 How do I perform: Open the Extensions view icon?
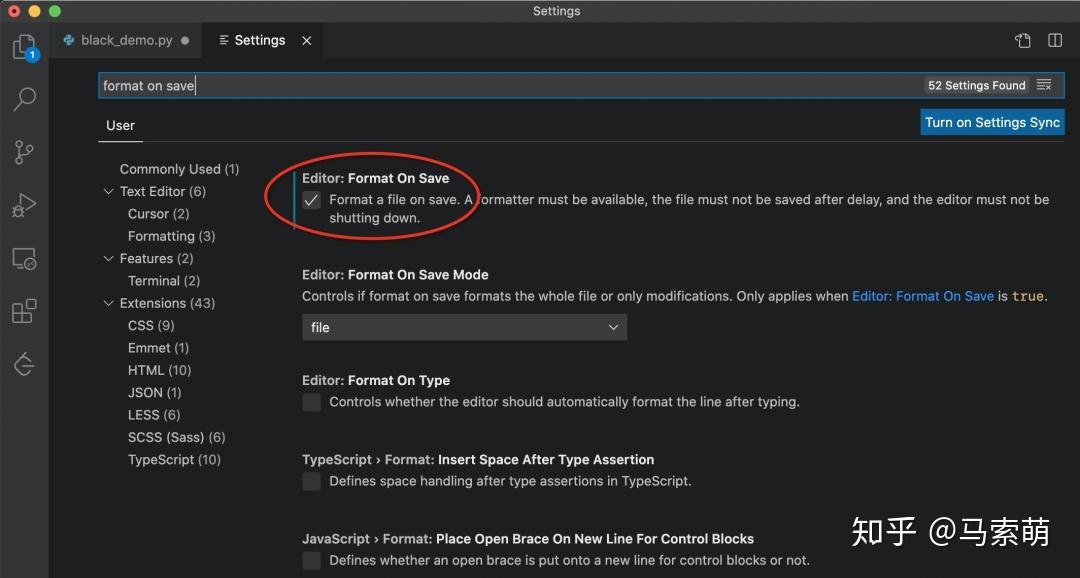[24, 311]
